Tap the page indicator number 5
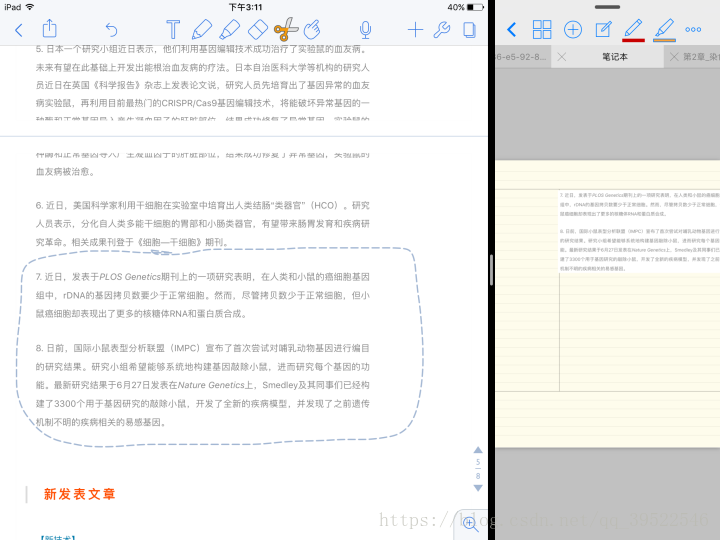 click(x=478, y=462)
